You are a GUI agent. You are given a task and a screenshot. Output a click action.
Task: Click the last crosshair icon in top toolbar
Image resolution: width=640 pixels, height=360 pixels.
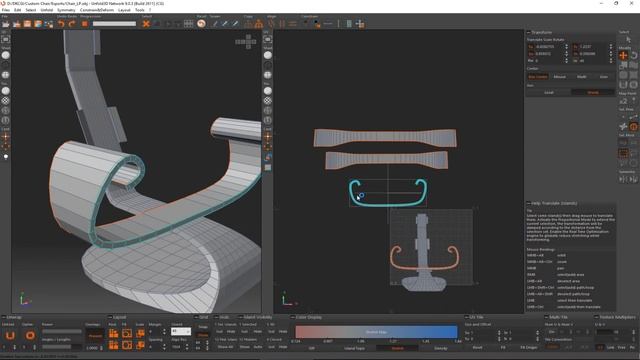point(360,24)
